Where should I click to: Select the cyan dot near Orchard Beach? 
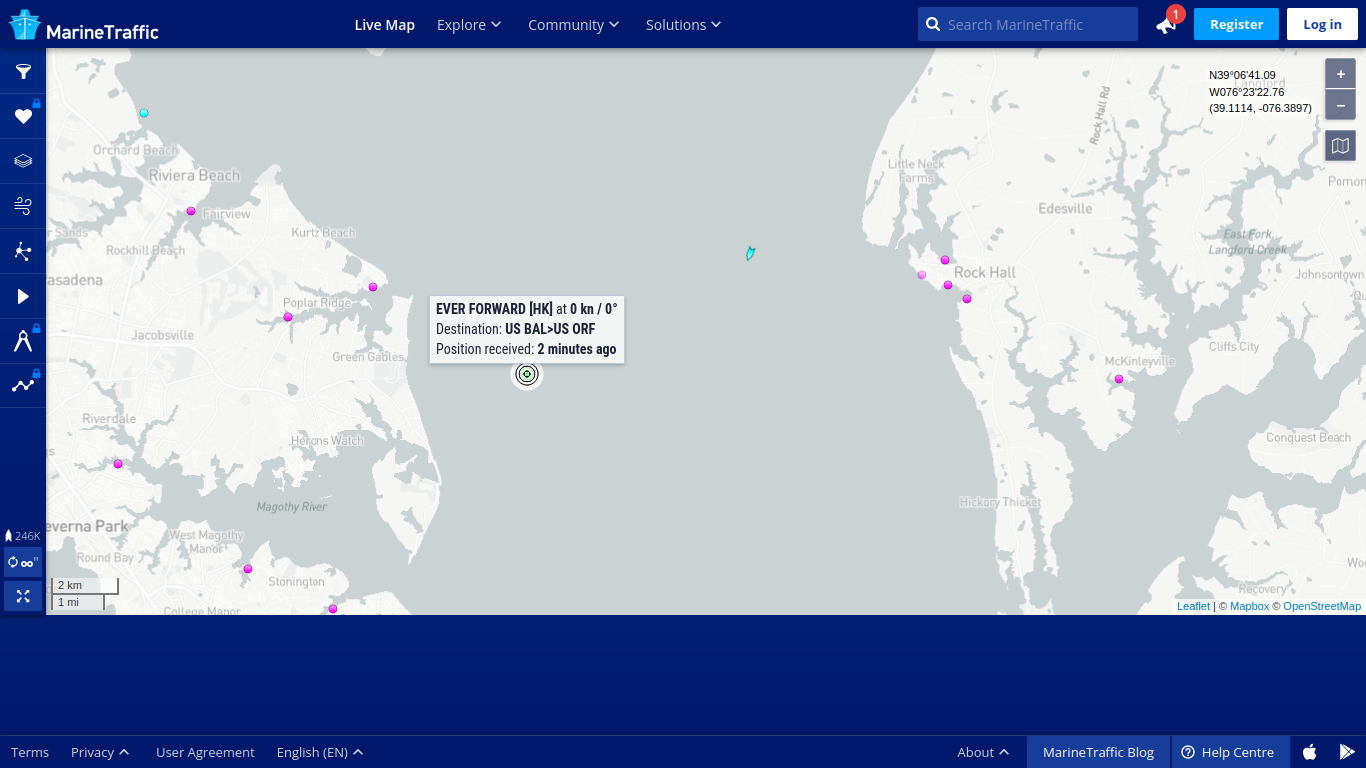pos(144,113)
